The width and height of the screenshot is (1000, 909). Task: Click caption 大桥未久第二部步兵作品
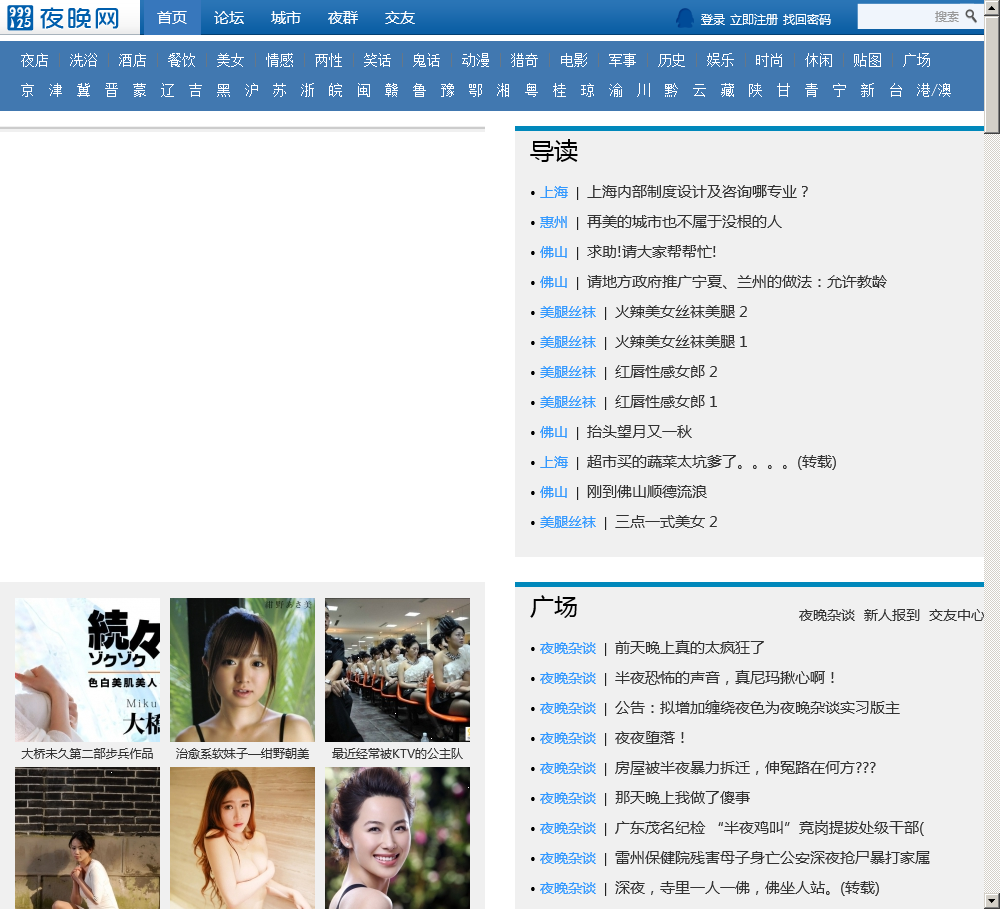(x=87, y=754)
